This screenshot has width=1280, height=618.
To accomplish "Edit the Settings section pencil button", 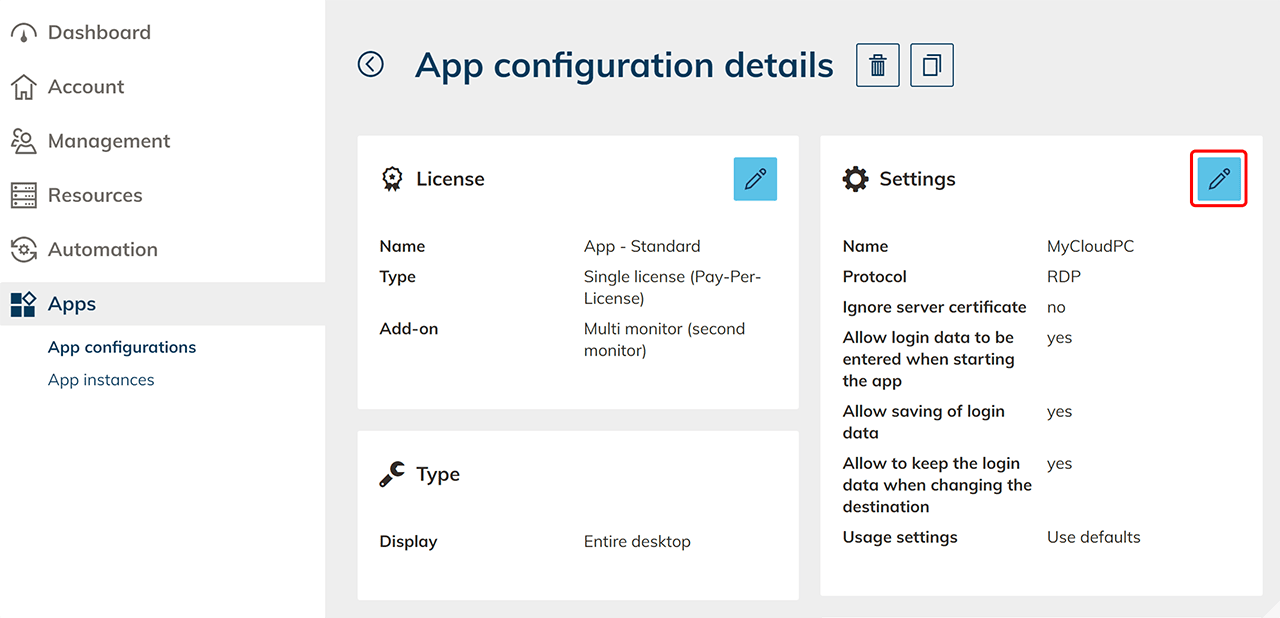I will coord(1219,180).
